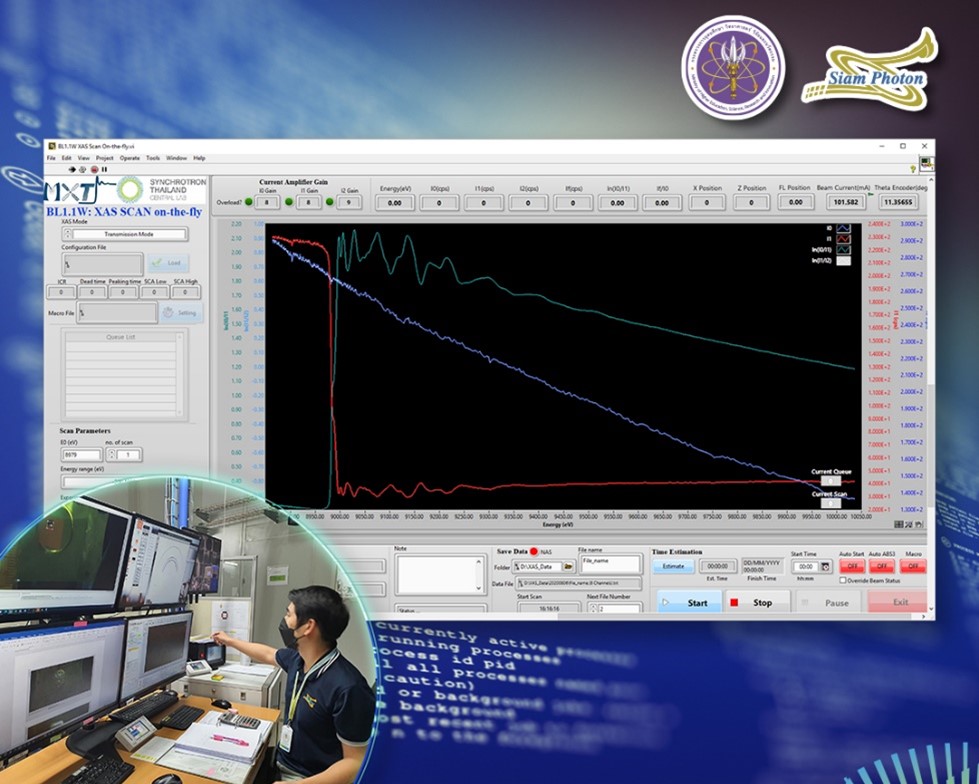Open the Tools menu
The height and width of the screenshot is (784, 979).
coord(153,158)
